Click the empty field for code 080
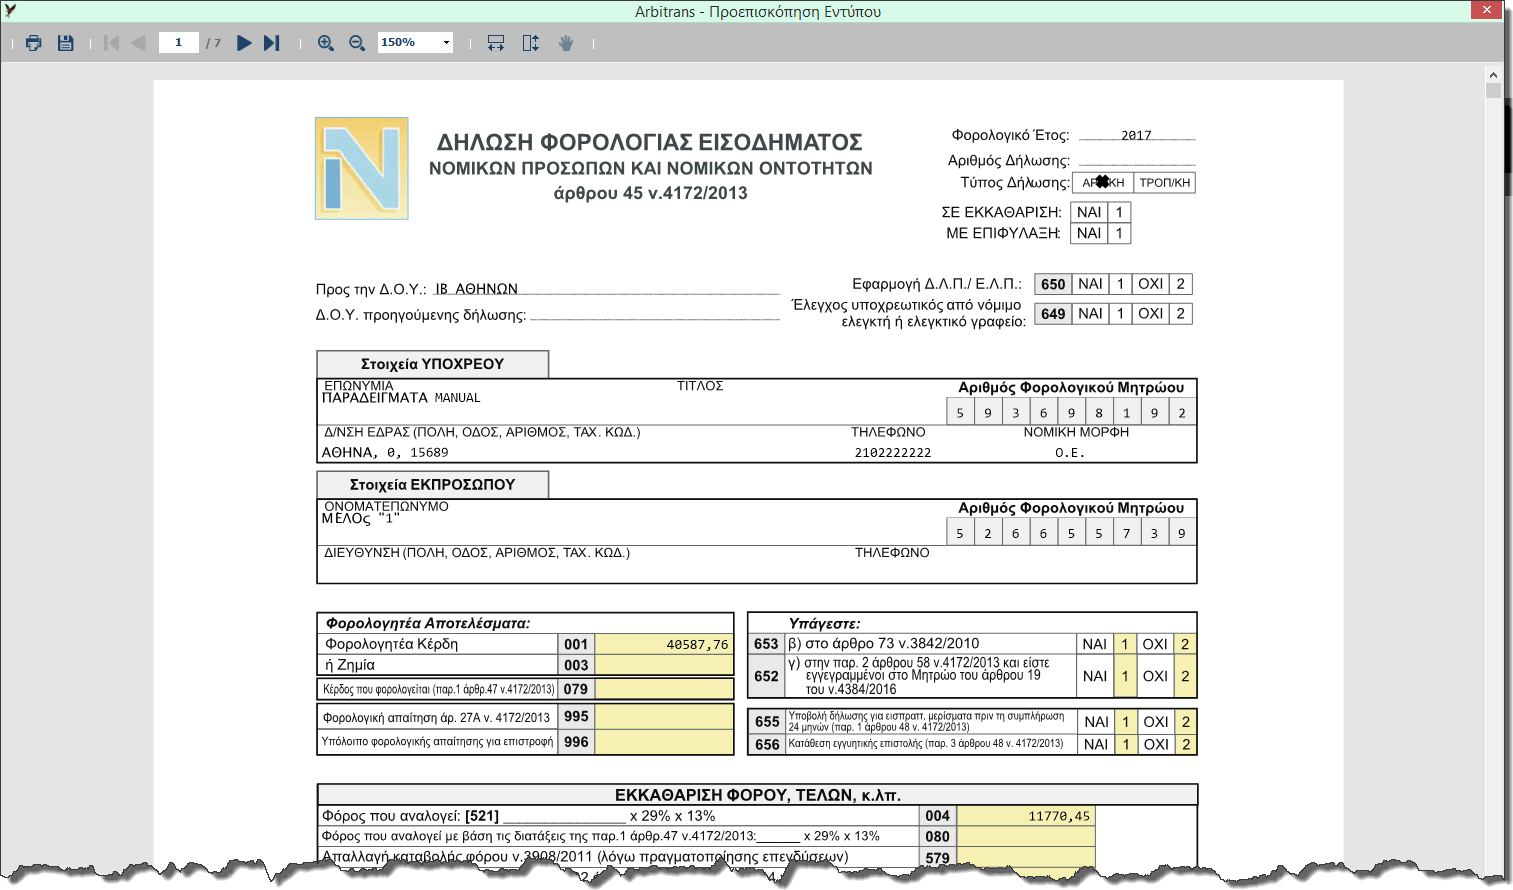The width and height of the screenshot is (1513, 890). pyautogui.click(x=1026, y=837)
